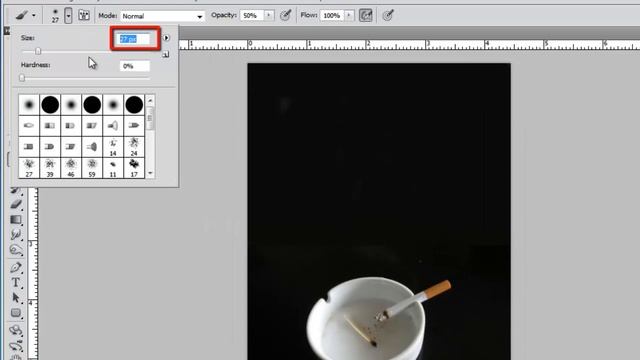Image resolution: width=640 pixels, height=360 pixels.
Task: Select the chalk brush preset 11
Action: click(x=113, y=168)
